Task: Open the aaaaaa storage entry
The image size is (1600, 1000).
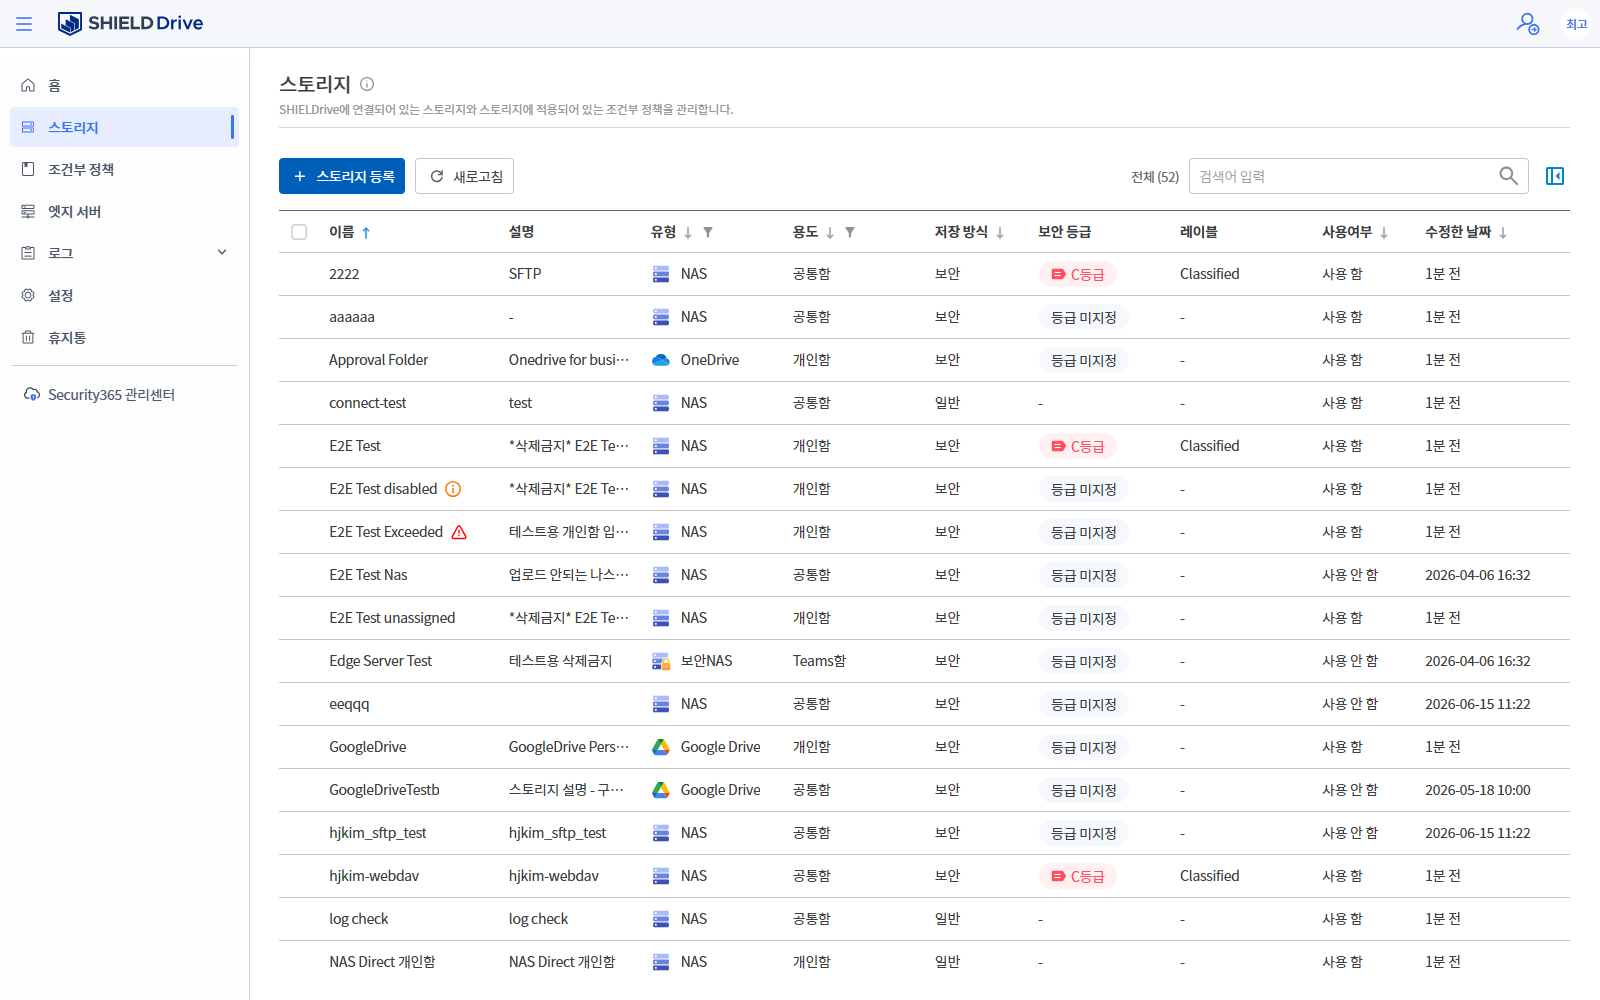Action: coord(352,317)
